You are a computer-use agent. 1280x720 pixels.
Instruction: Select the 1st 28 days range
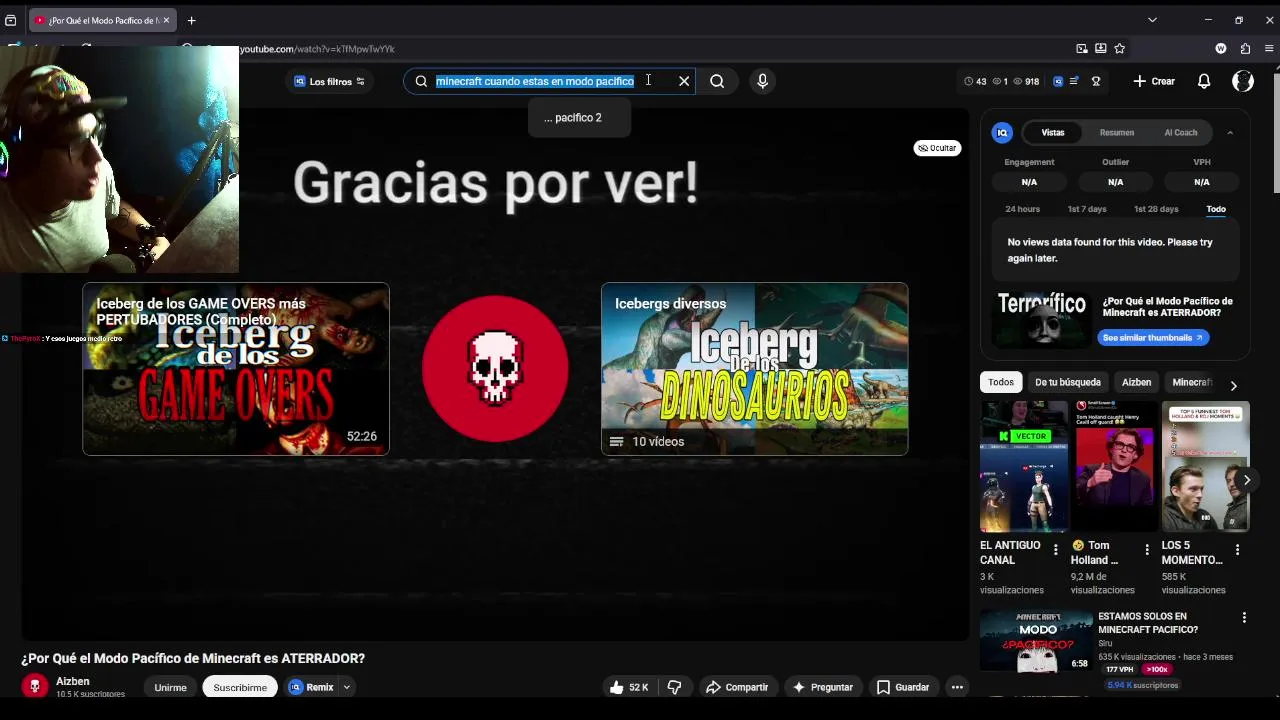pyautogui.click(x=1156, y=209)
